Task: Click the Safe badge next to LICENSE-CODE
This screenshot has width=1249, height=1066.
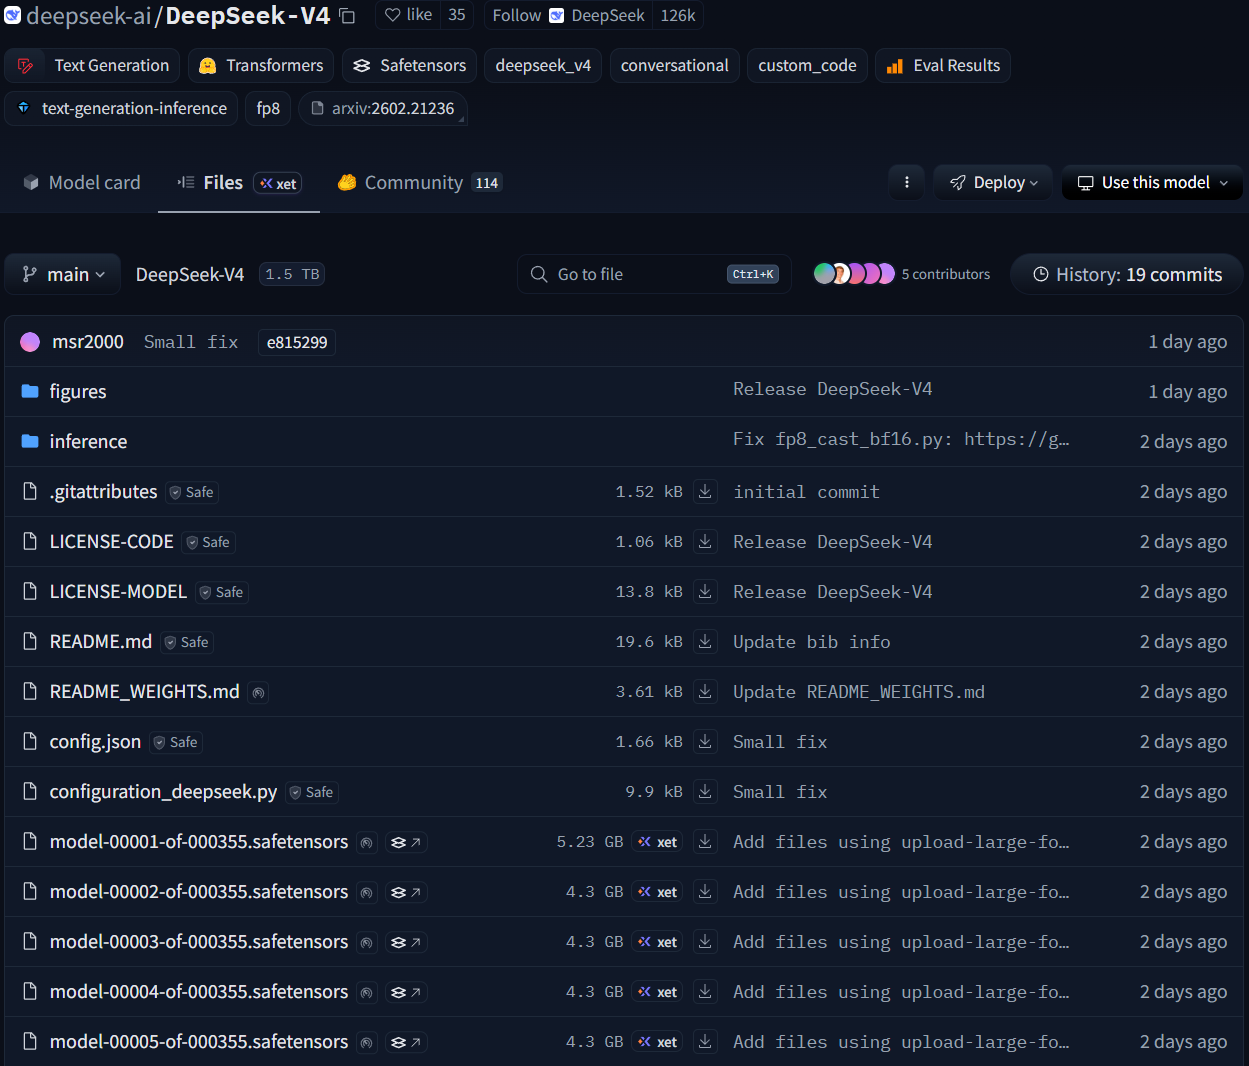Action: tap(209, 542)
